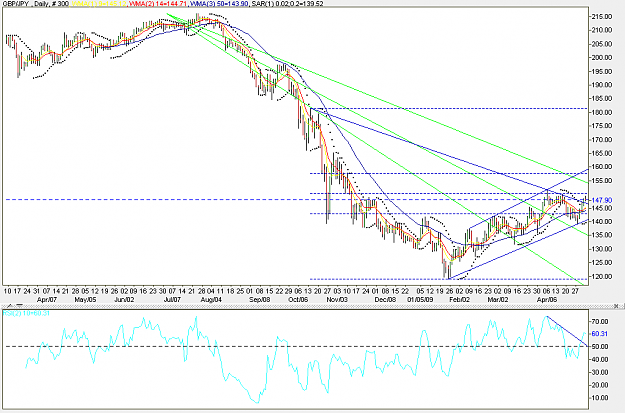The image size is (625, 413).
Task: Click the 30.00 RSI axis label
Action: tap(600, 372)
